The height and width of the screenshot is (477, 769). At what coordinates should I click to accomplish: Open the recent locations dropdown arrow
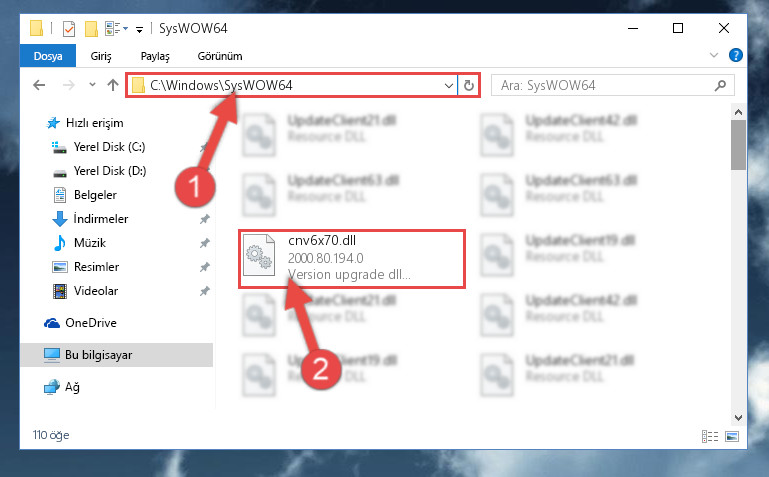coord(92,85)
